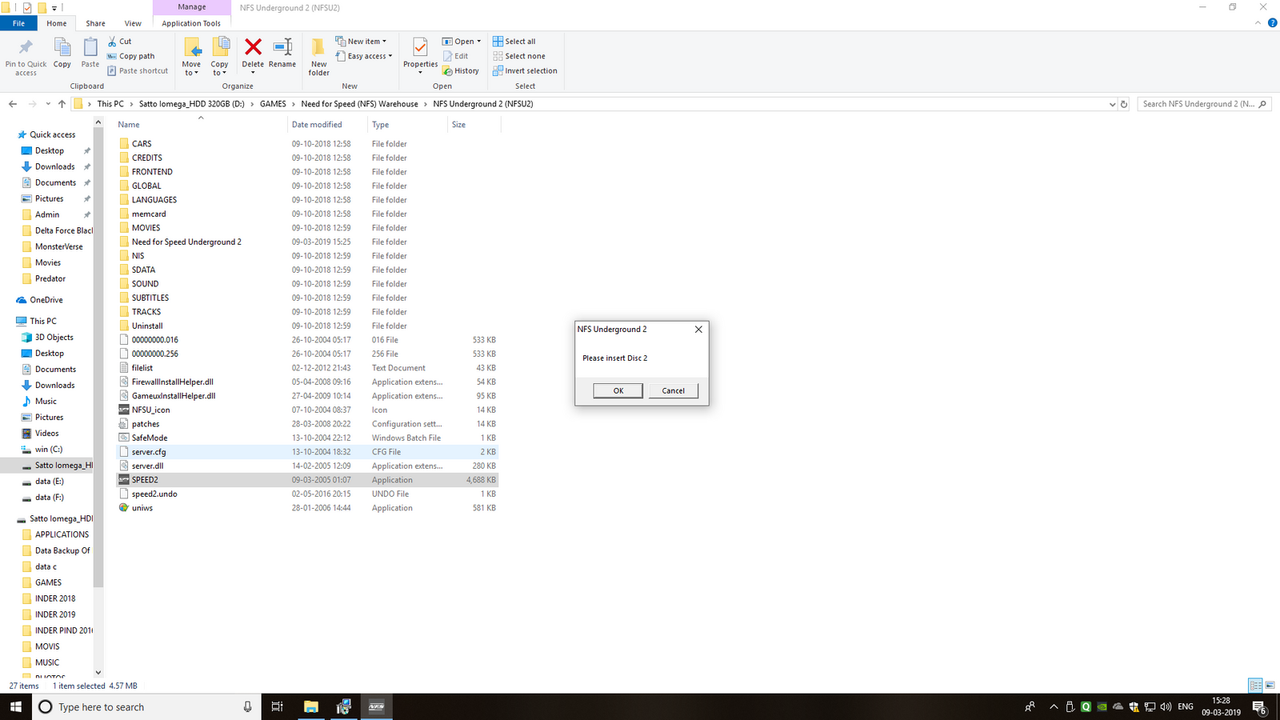Viewport: 1280px width, 720px height.
Task: Switch to the Share ribbon tab
Action: [95, 23]
